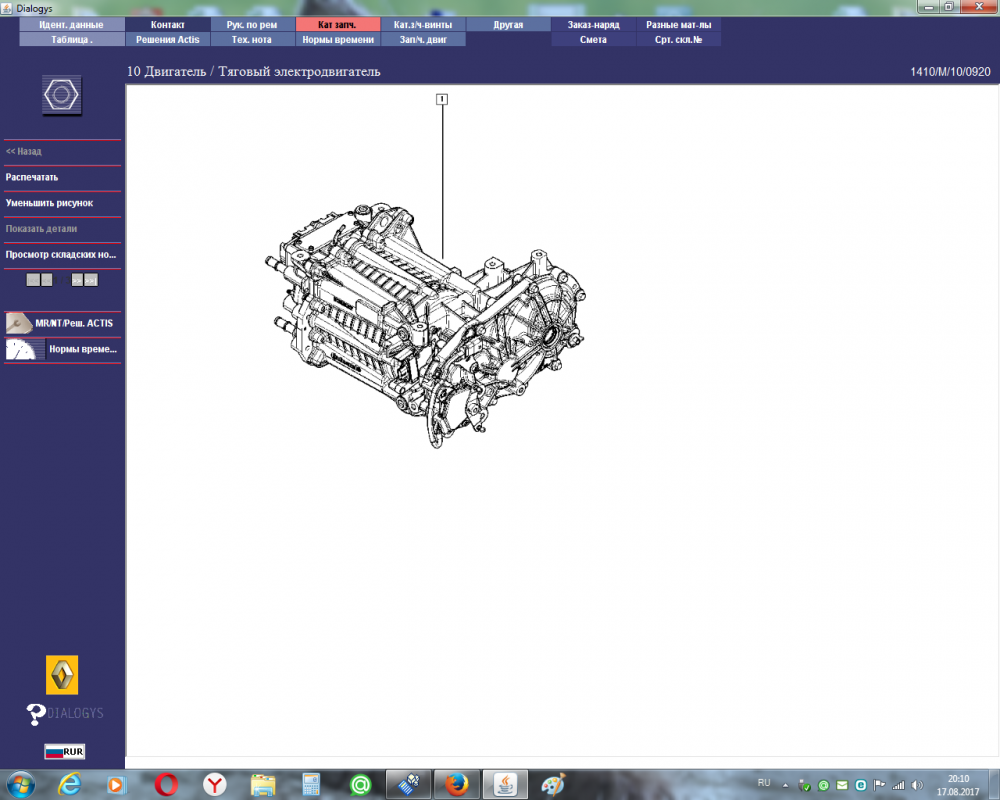The image size is (1000, 800).
Task: Open the Dialogys help question mark
Action: pos(35,714)
